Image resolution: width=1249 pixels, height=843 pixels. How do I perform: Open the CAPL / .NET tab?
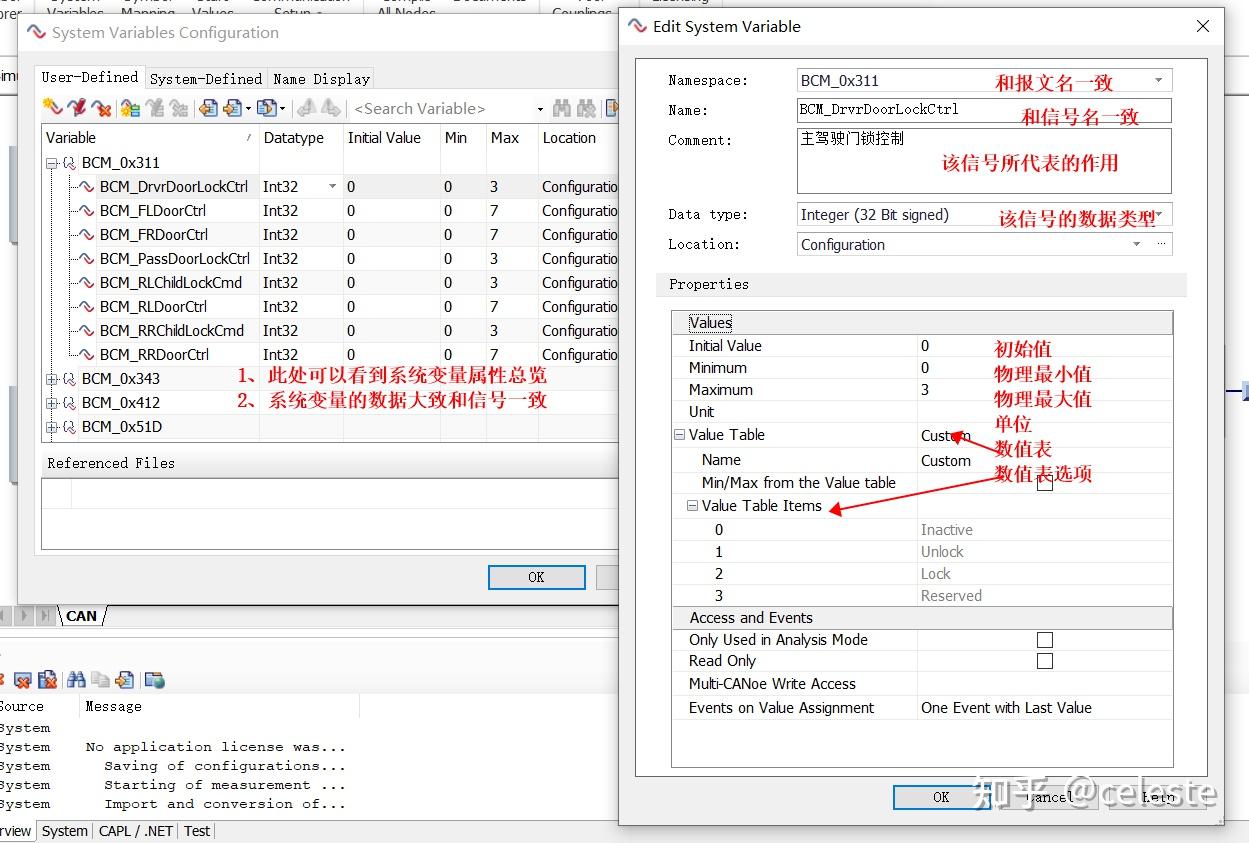[136, 831]
